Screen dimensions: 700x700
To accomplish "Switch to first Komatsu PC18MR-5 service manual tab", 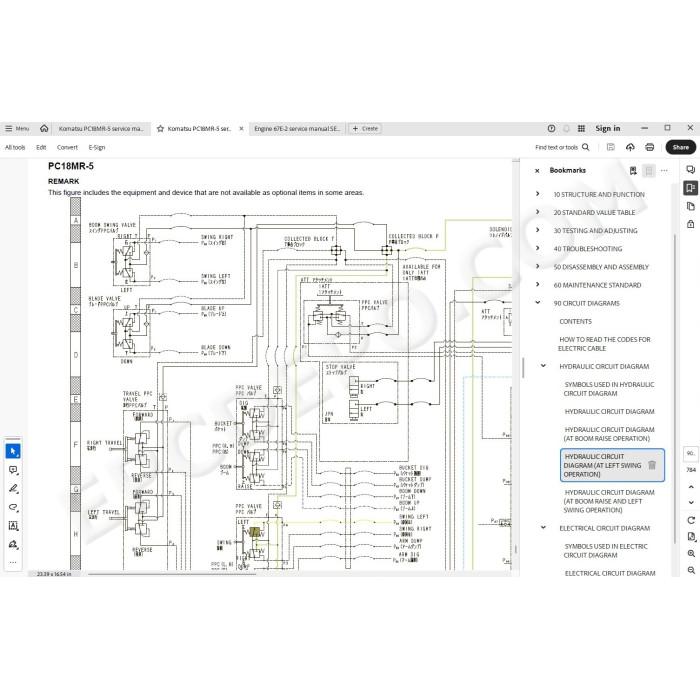I will pyautogui.click(x=101, y=129).
